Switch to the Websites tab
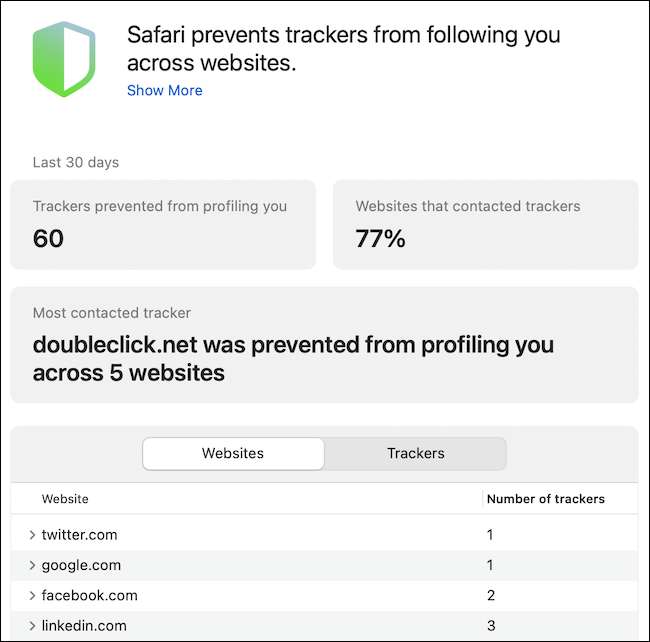This screenshot has width=650, height=642. click(233, 453)
